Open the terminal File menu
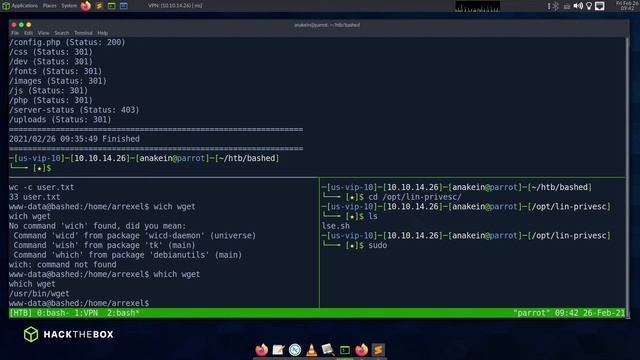 pyautogui.click(x=15, y=33)
